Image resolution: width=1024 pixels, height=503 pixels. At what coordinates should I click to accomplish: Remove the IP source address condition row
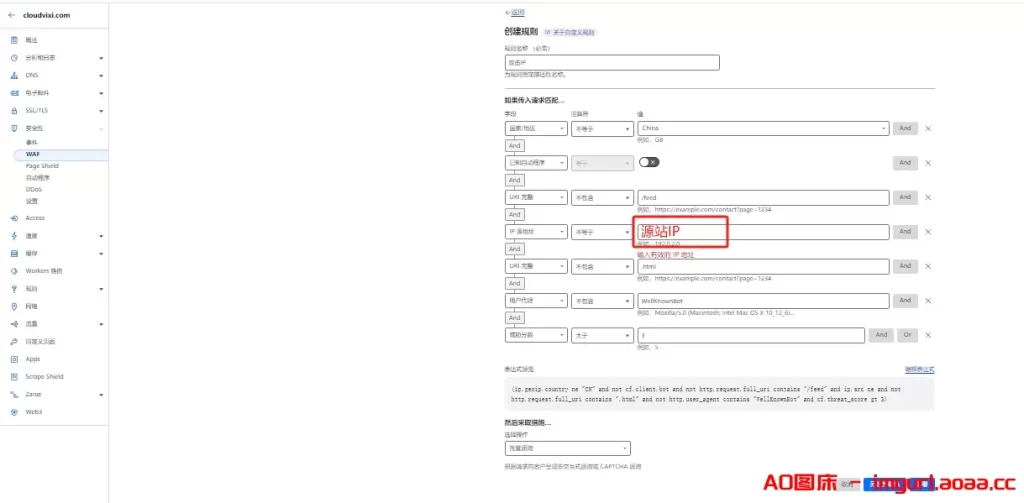[928, 232]
